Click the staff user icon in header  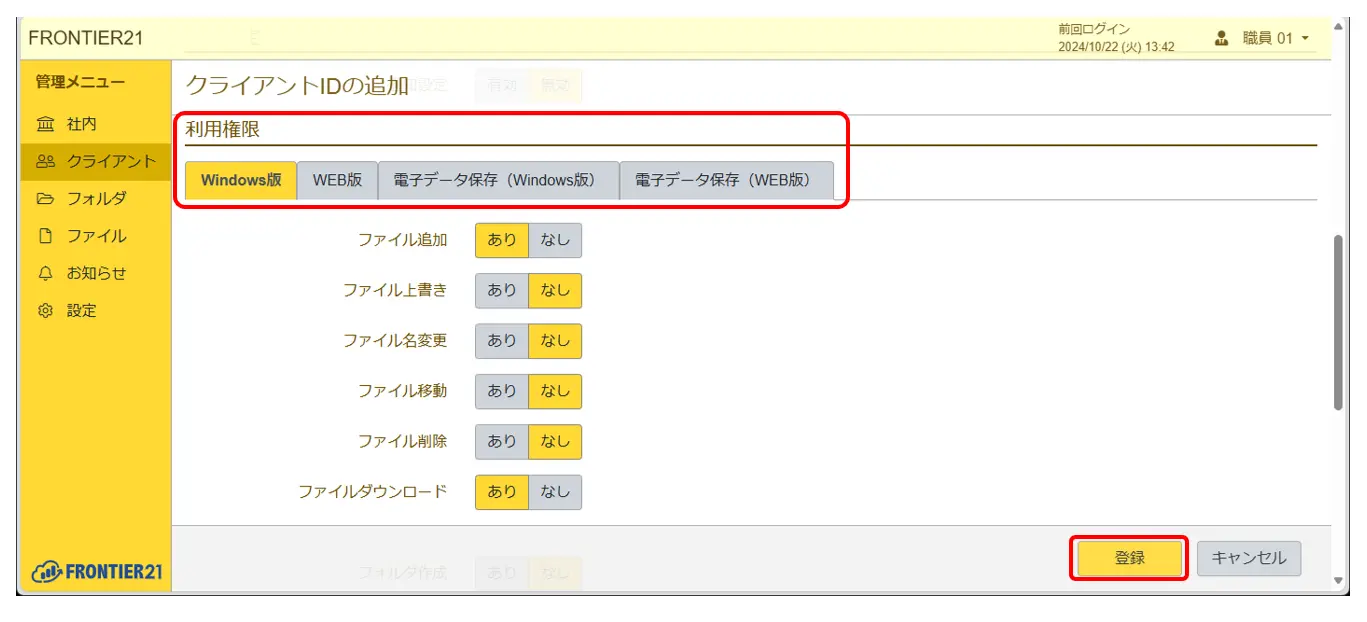tap(1221, 39)
